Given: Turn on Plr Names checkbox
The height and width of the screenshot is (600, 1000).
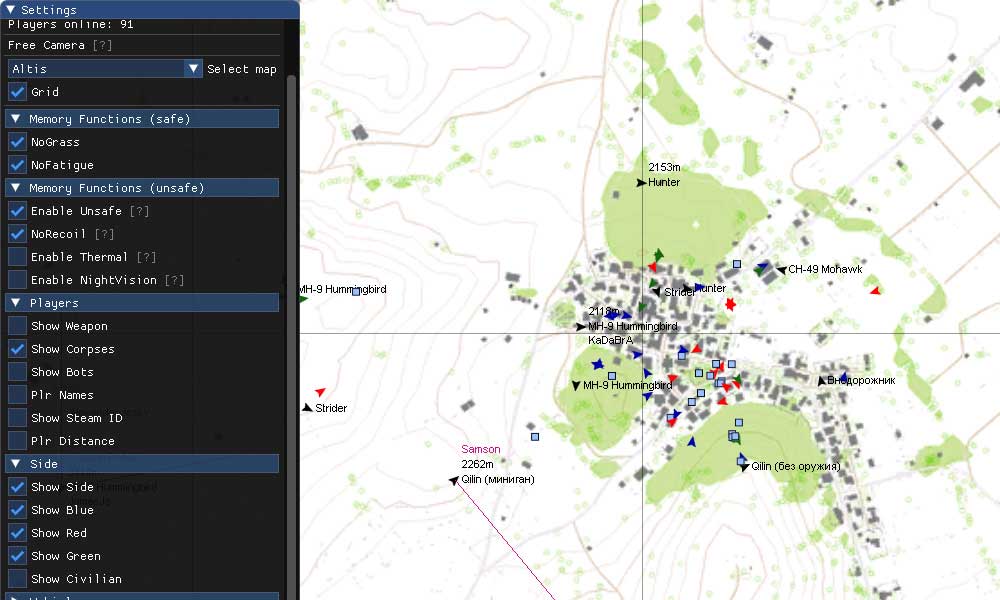Looking at the screenshot, I should tap(17, 395).
